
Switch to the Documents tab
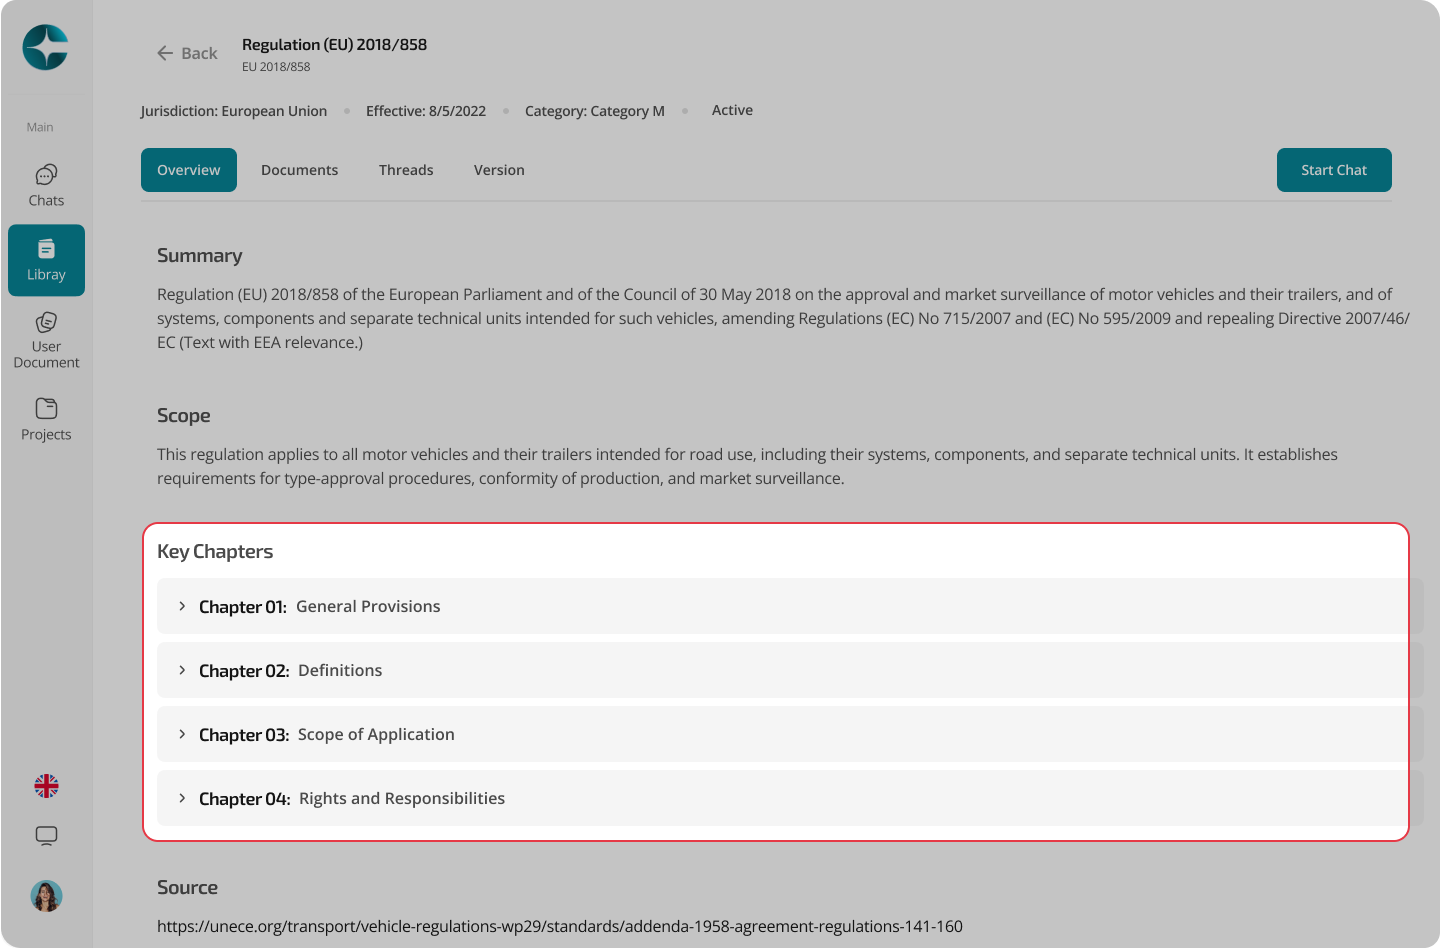[x=299, y=170]
